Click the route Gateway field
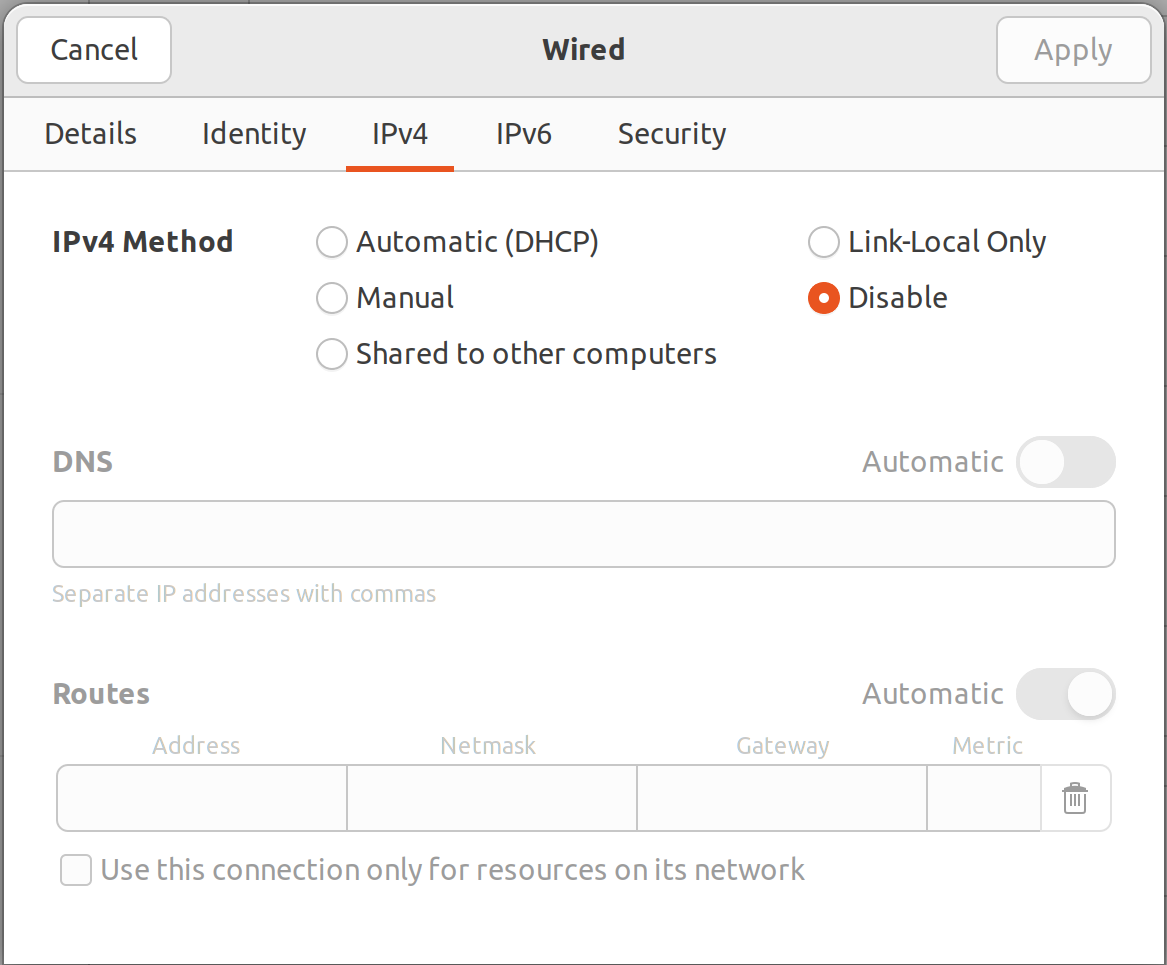1167x965 pixels. tap(781, 798)
